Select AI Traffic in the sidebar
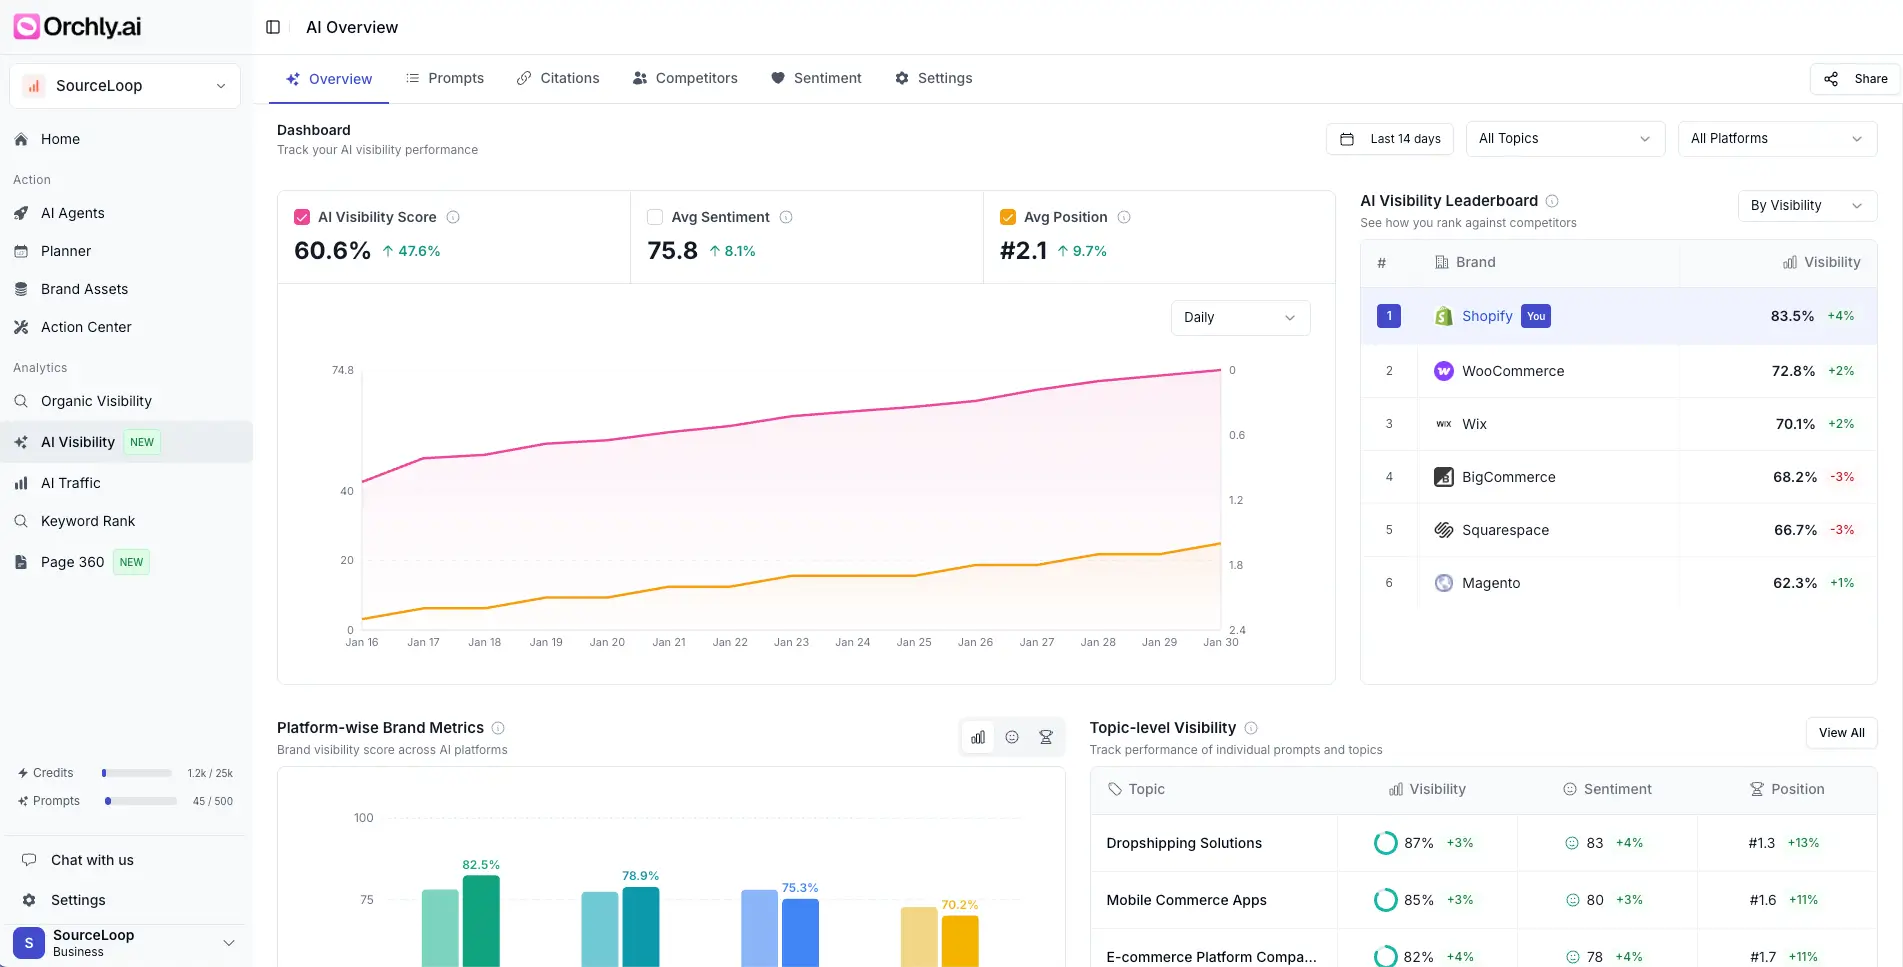1903x967 pixels. [70, 482]
